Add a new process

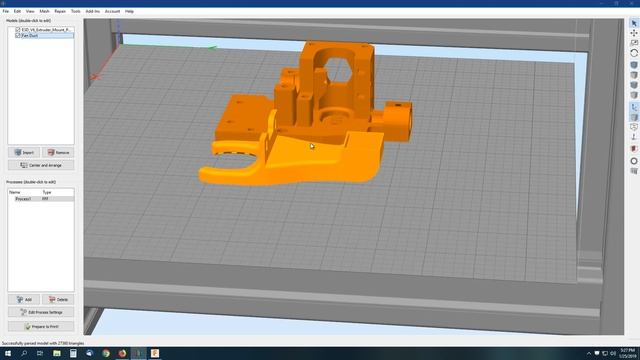click(24, 299)
